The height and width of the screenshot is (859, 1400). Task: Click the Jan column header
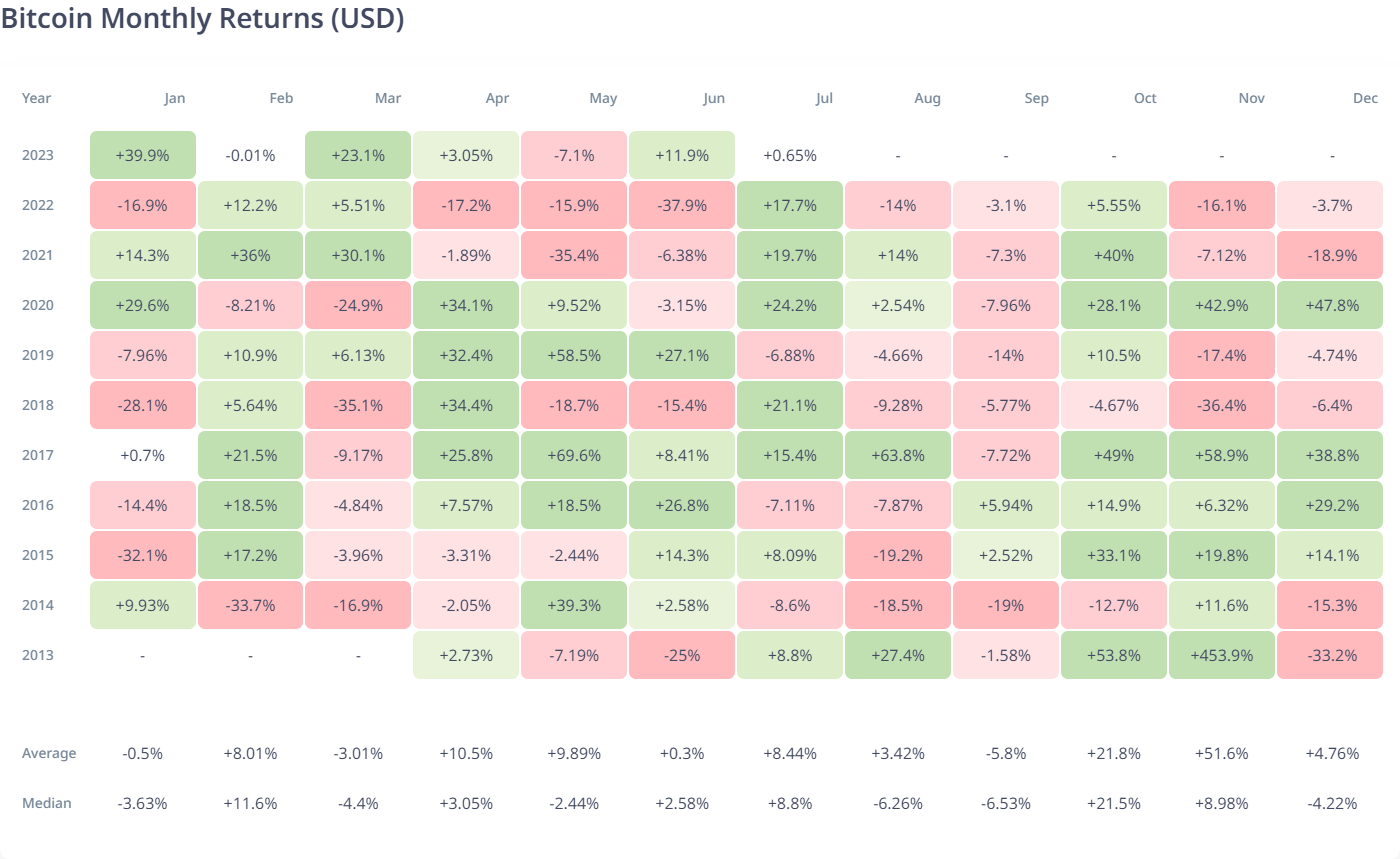click(174, 98)
